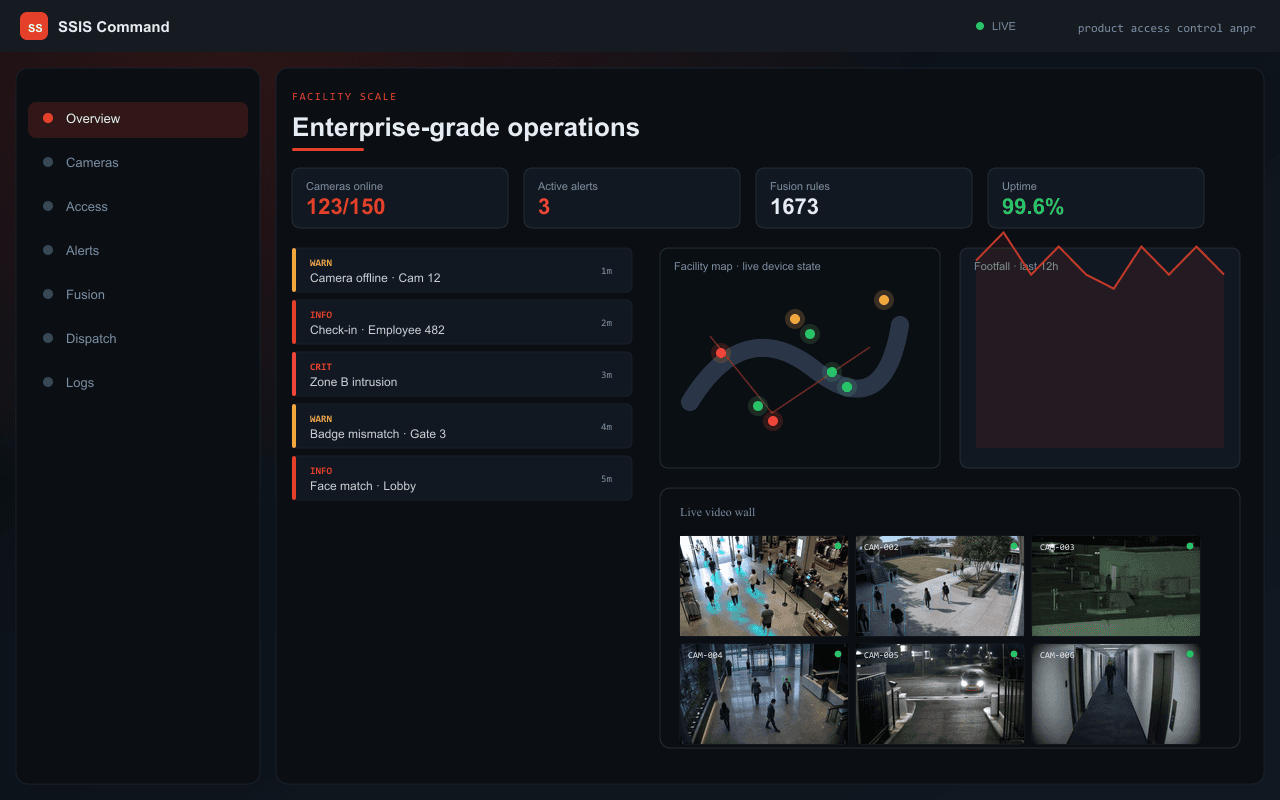Click the 'Badge mismatch · Gate 3' warning
Image resolution: width=1280 pixels, height=800 pixels.
point(462,426)
